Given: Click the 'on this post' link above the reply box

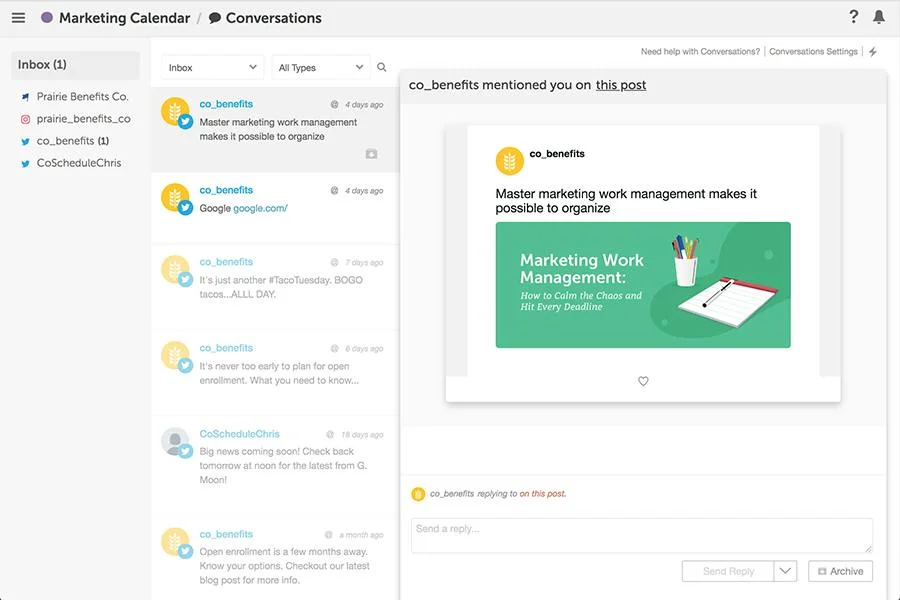Looking at the screenshot, I should (542, 494).
